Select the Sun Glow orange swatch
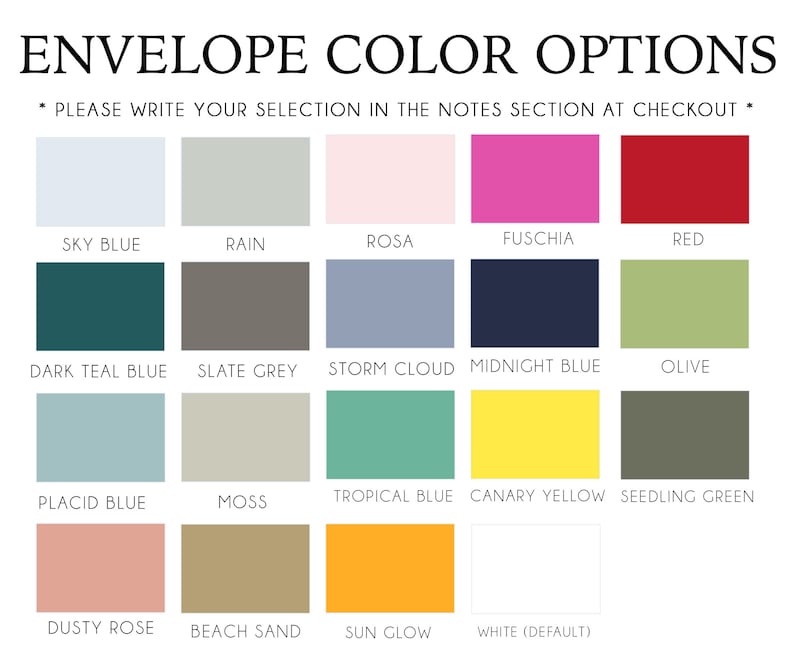Image resolution: width=794 pixels, height=650 pixels. (390, 568)
